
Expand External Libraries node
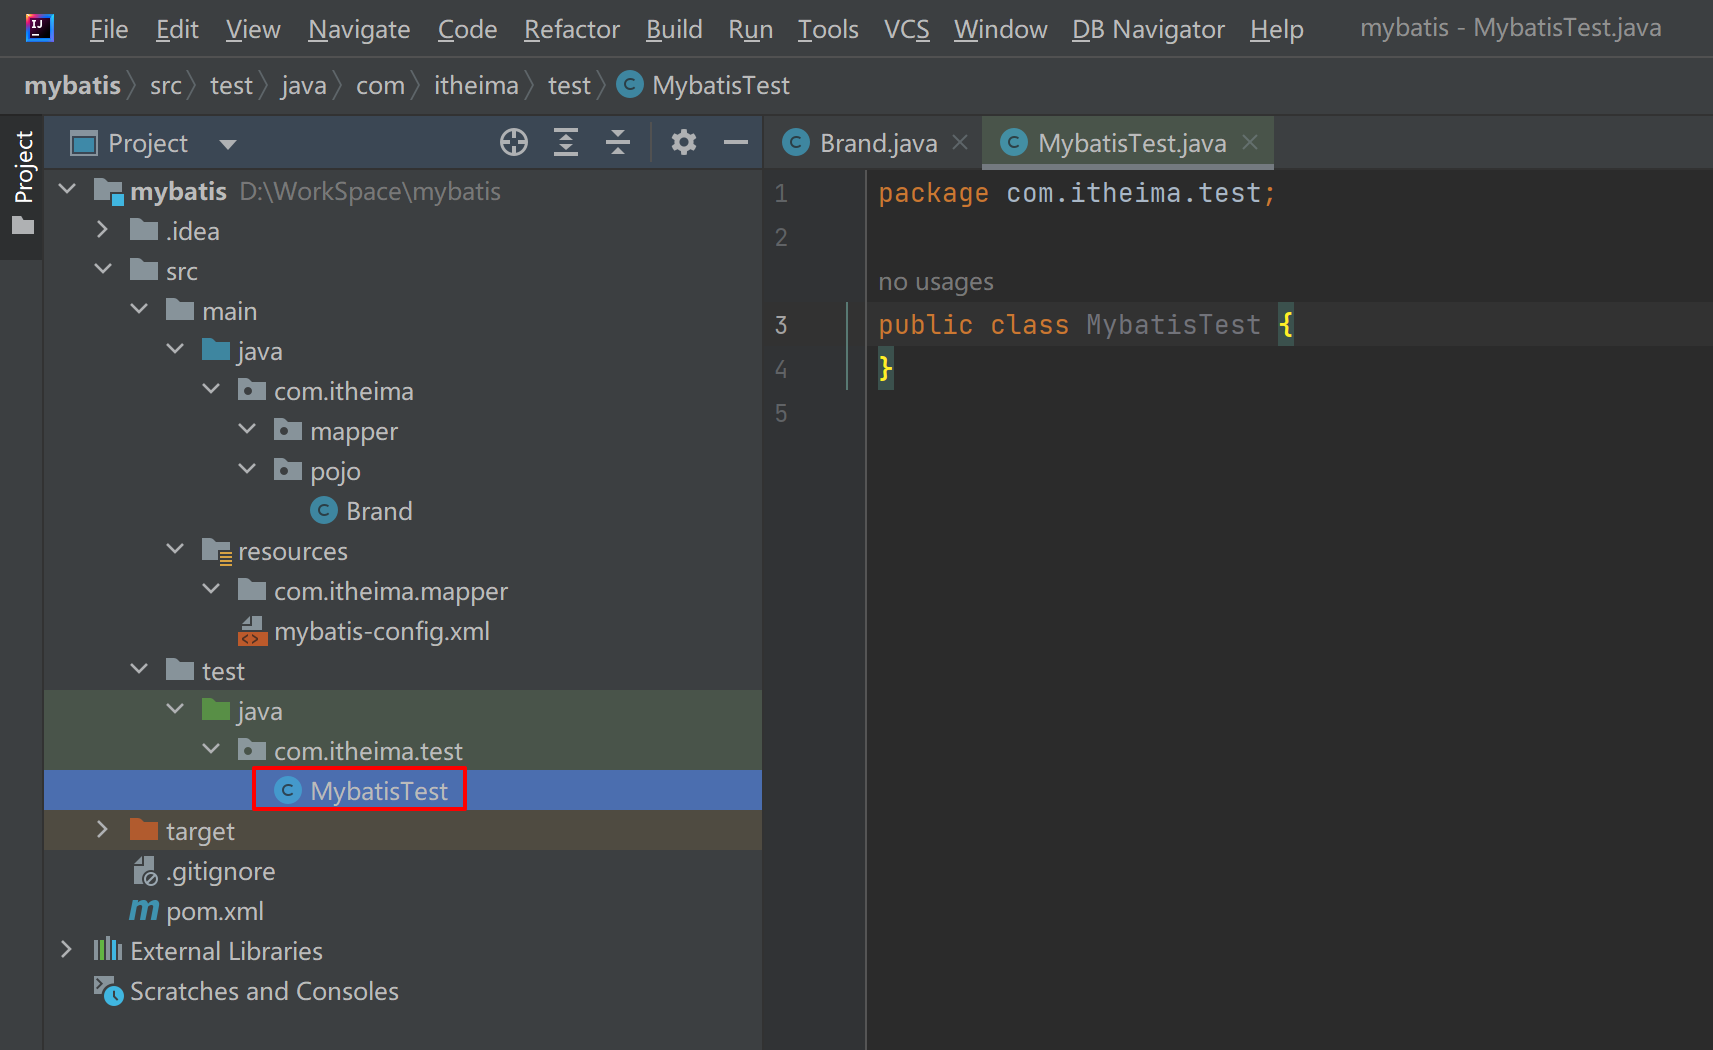coord(66,949)
